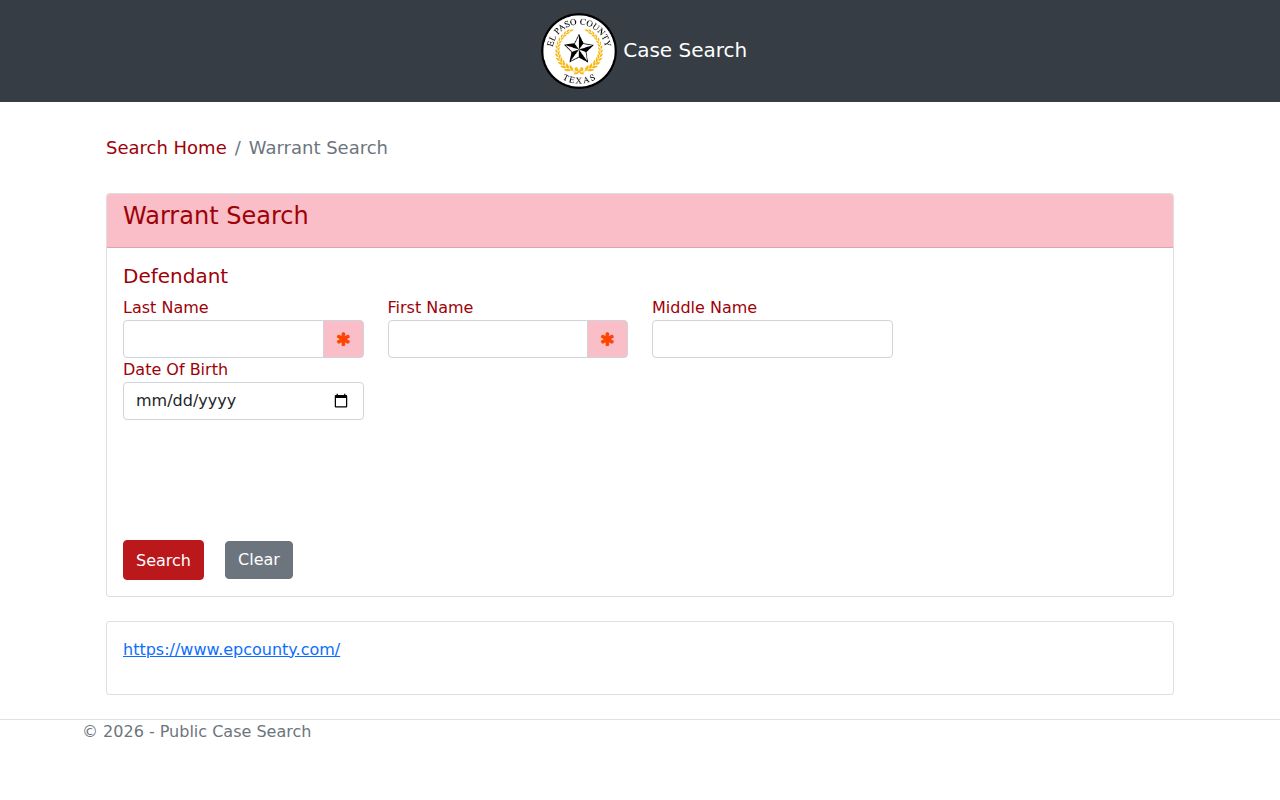The width and height of the screenshot is (1280, 800).
Task: Open the date picker calendar icon
Action: [341, 401]
